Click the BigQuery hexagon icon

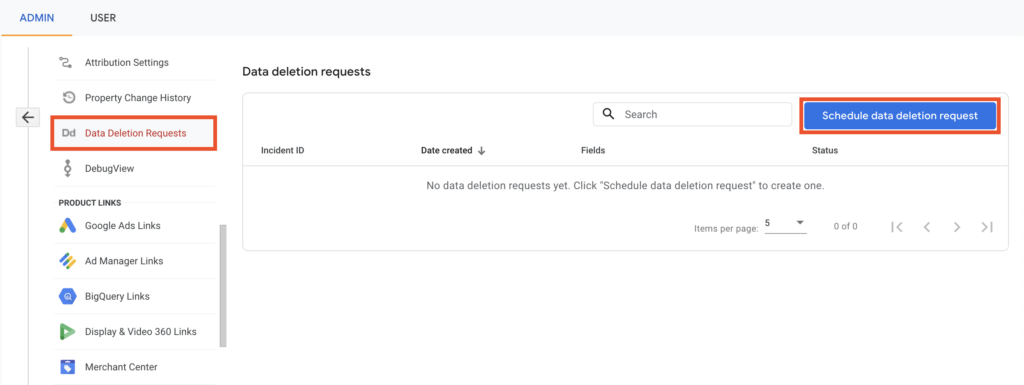coord(68,296)
